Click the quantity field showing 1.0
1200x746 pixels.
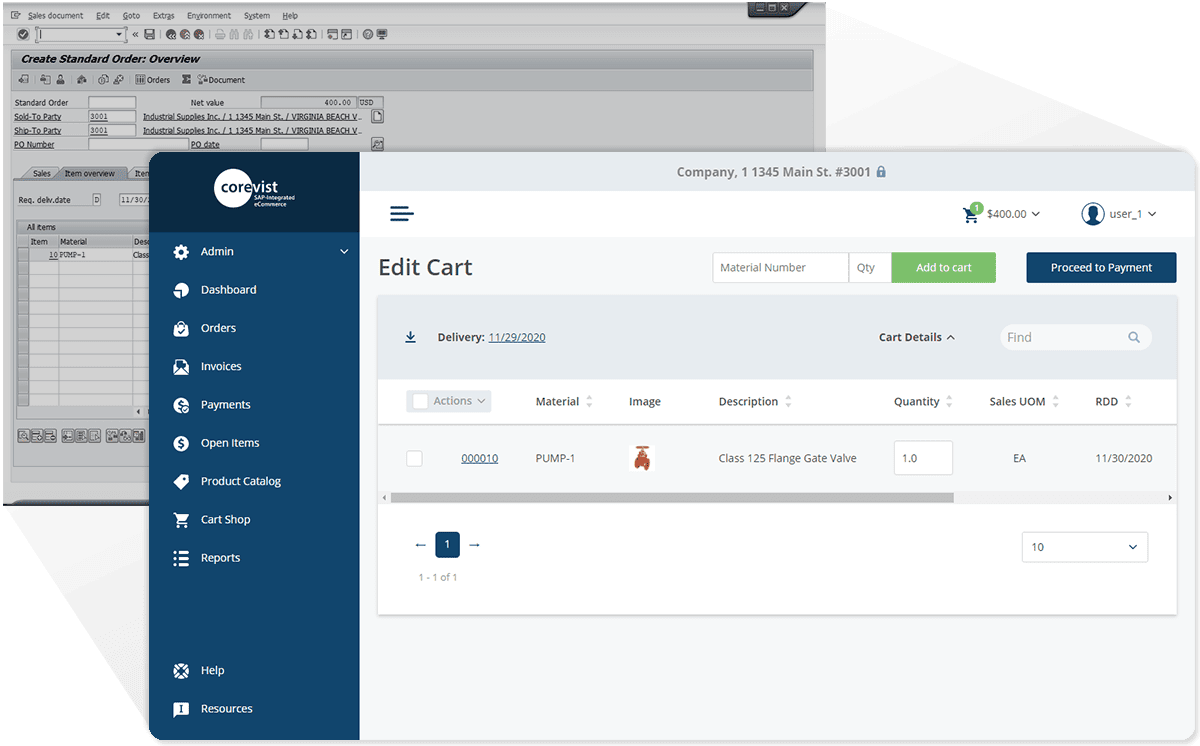coord(923,458)
